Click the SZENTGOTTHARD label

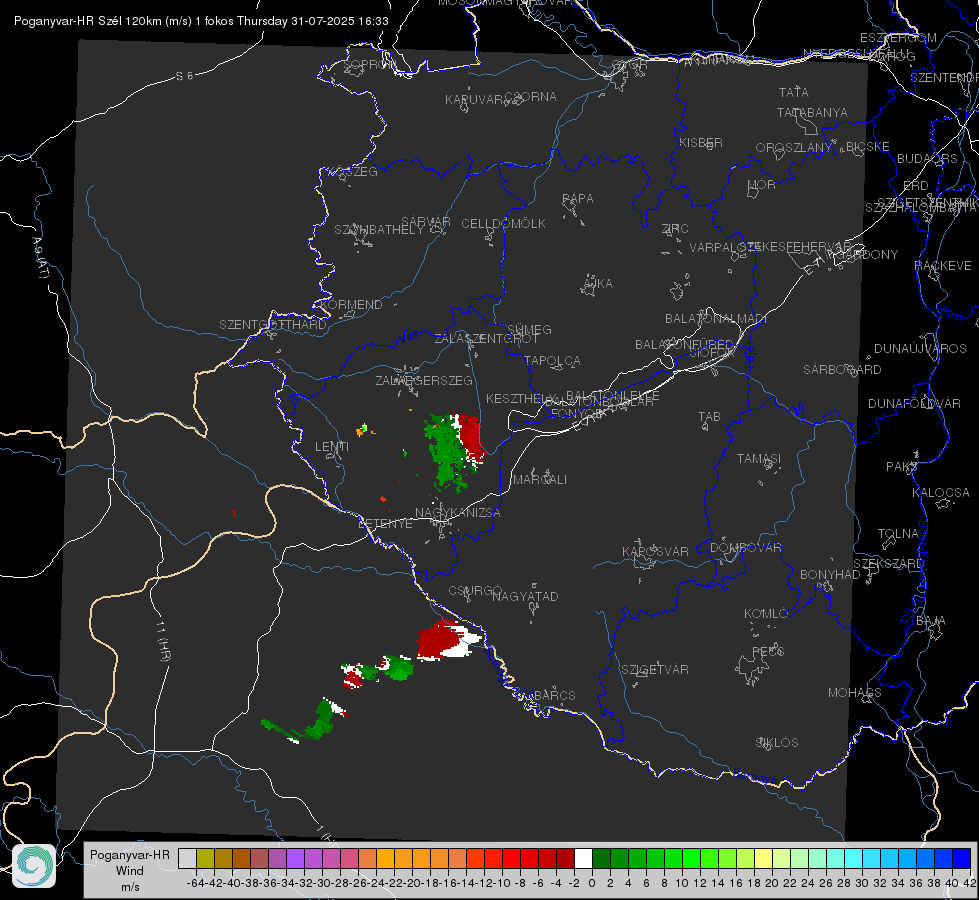273,325
